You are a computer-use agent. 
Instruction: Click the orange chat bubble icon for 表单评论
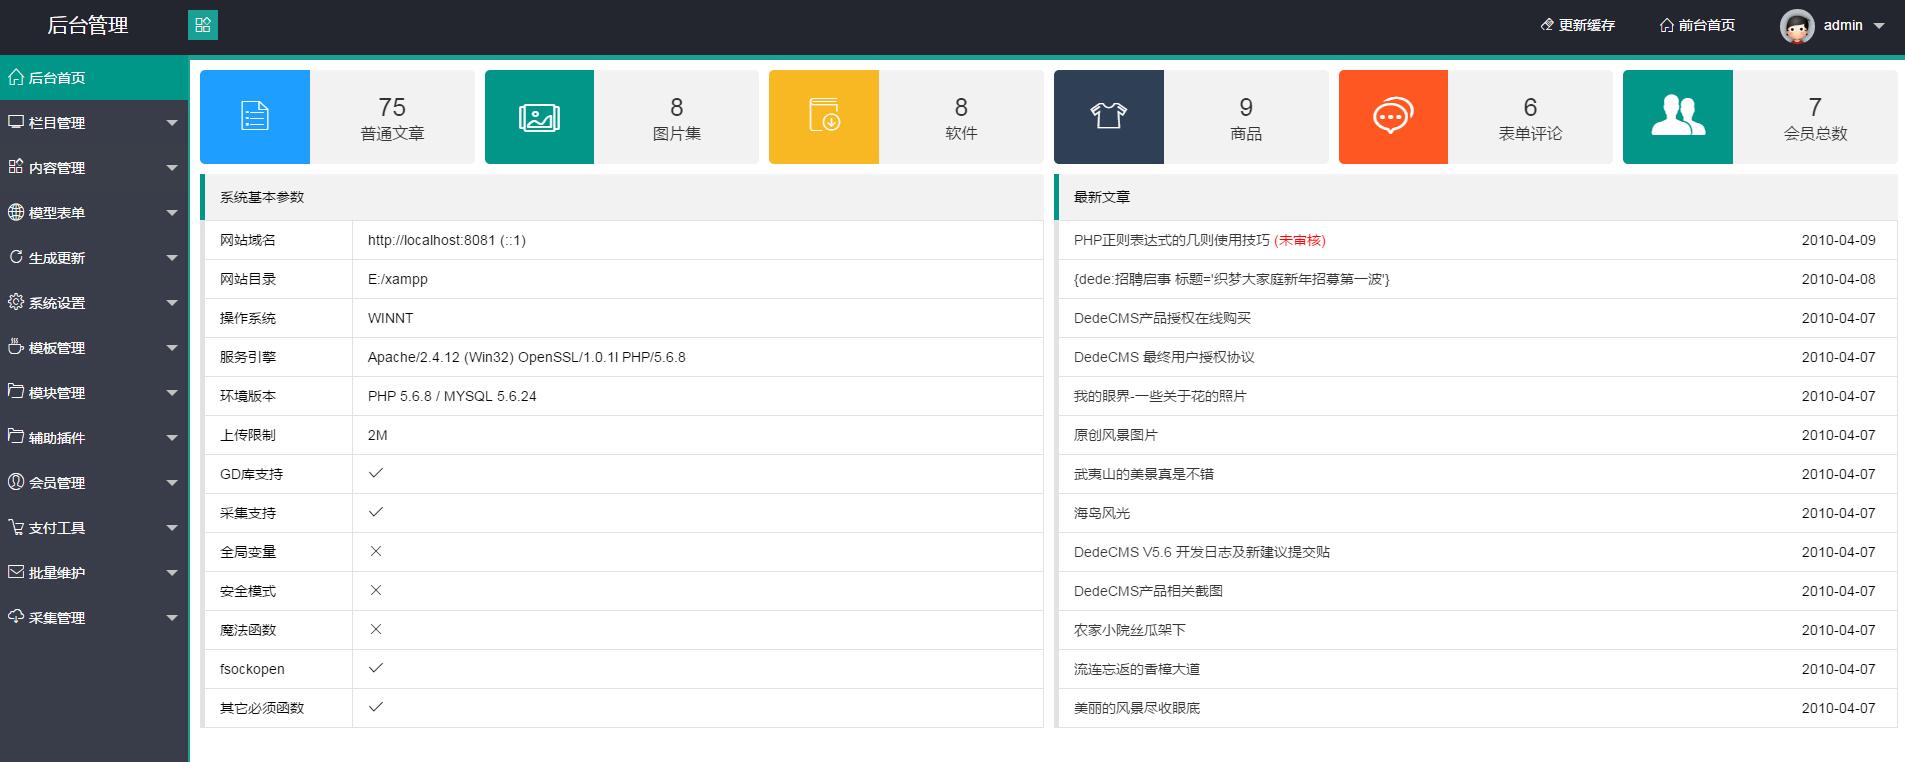pos(1393,116)
